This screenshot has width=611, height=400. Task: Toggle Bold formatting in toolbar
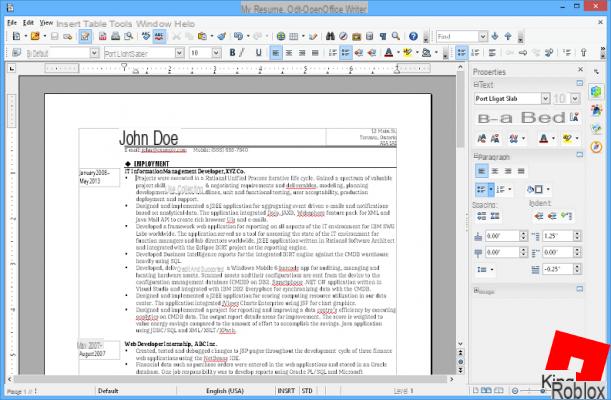pyautogui.click(x=232, y=53)
